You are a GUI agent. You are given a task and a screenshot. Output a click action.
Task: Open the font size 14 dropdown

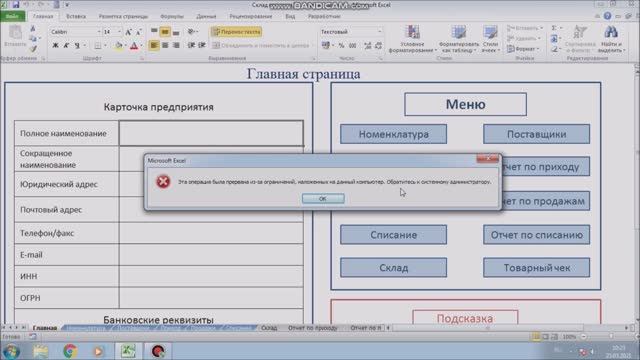click(x=119, y=32)
